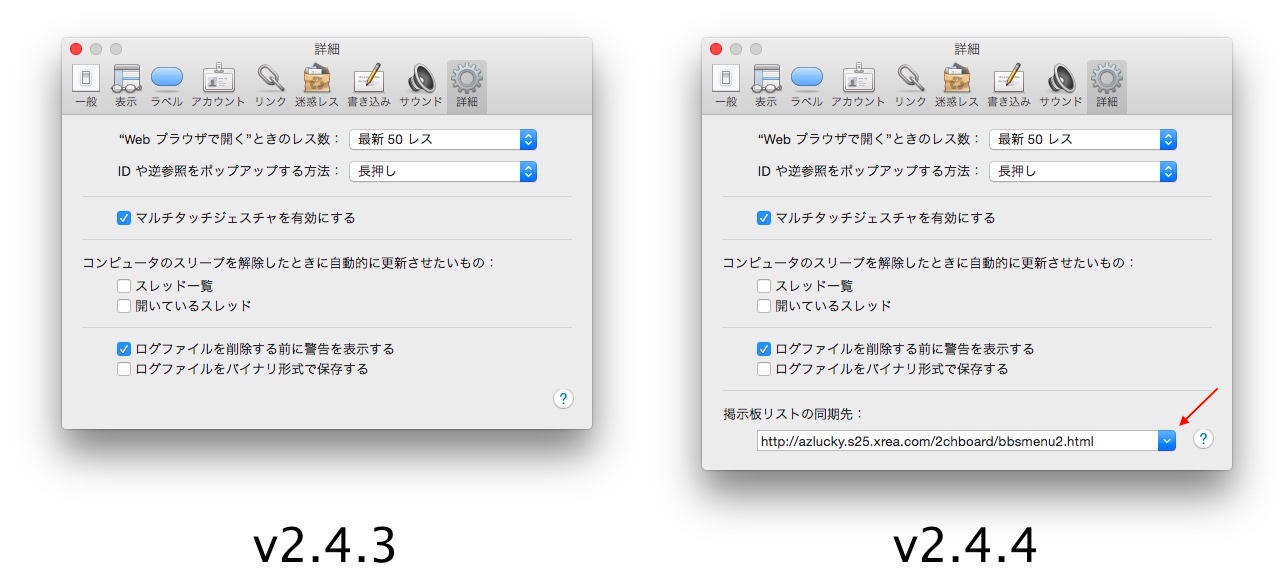Open 長押し popup menu in v2.4.4 window
Viewport: 1280px width, 580px height.
pyautogui.click(x=1083, y=171)
